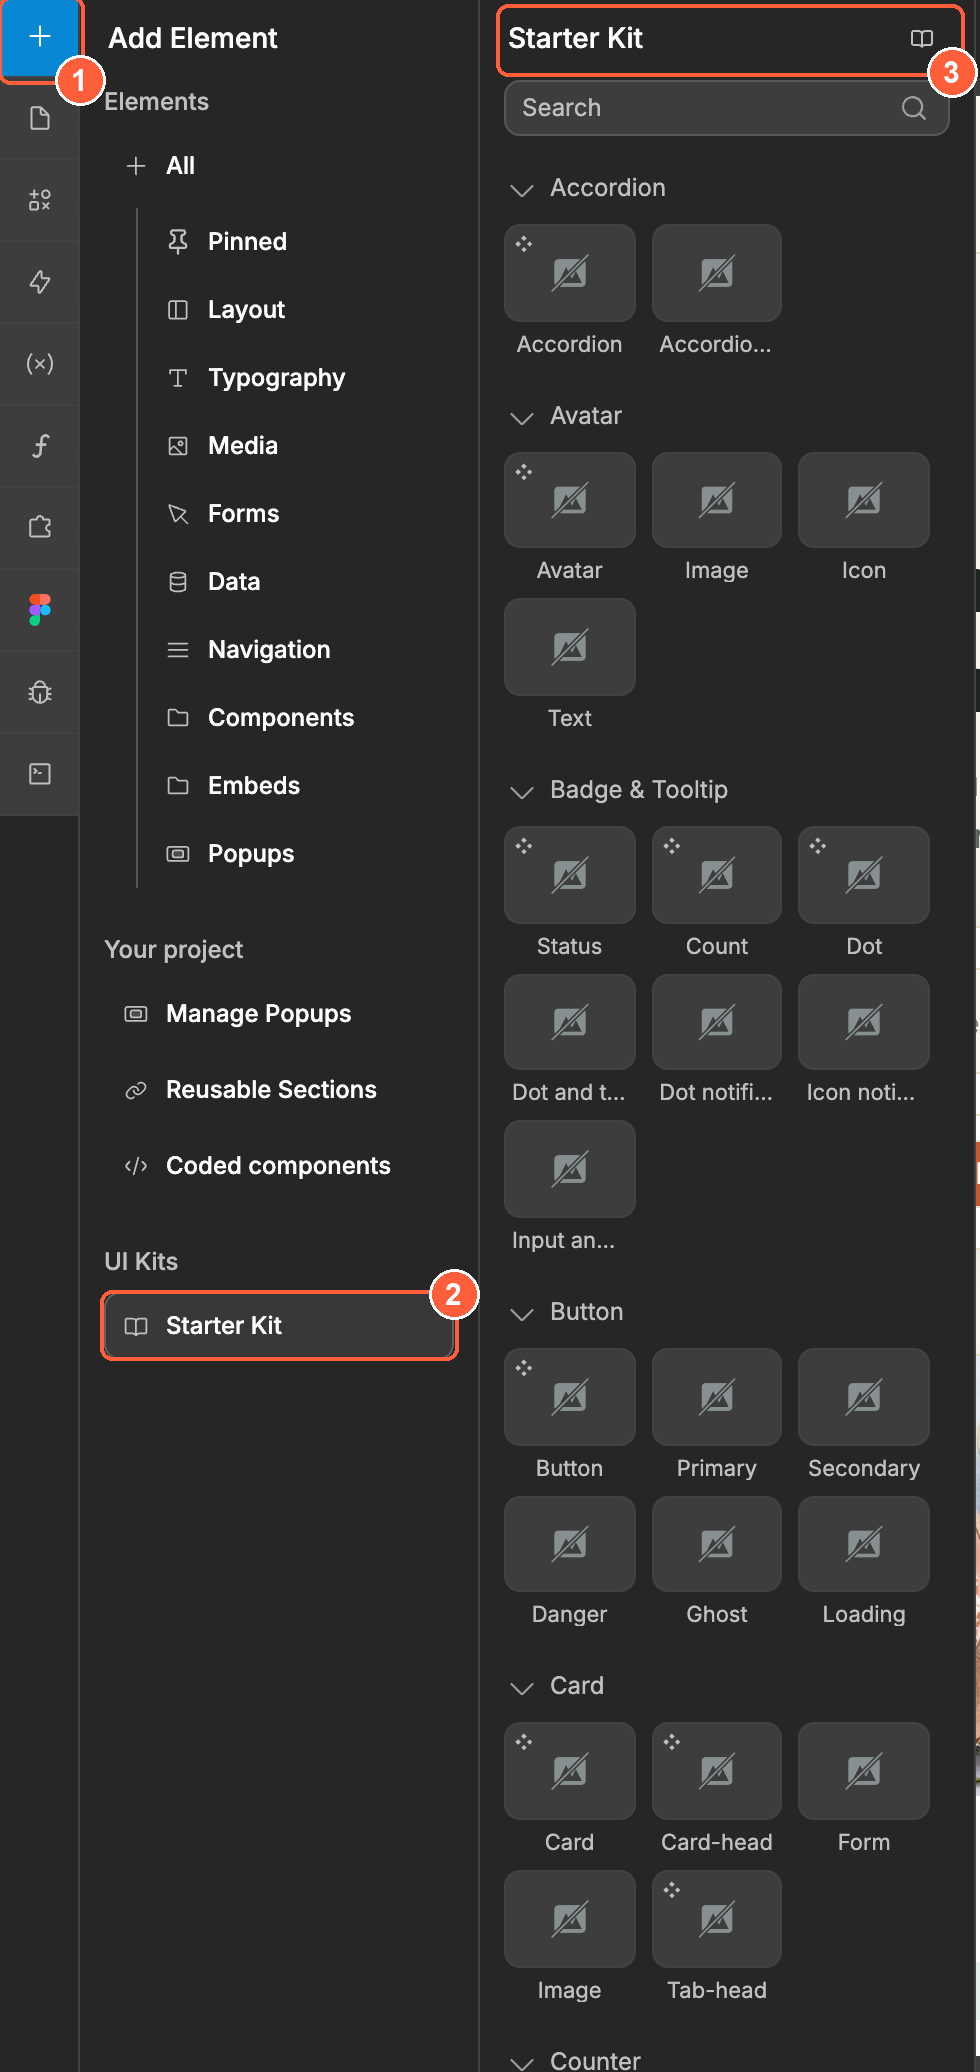Open the lightning bolt workflows icon

[x=40, y=282]
